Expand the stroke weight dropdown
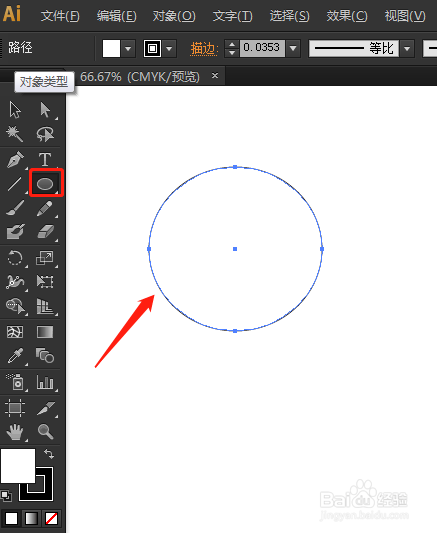The width and height of the screenshot is (437, 533). point(293,49)
